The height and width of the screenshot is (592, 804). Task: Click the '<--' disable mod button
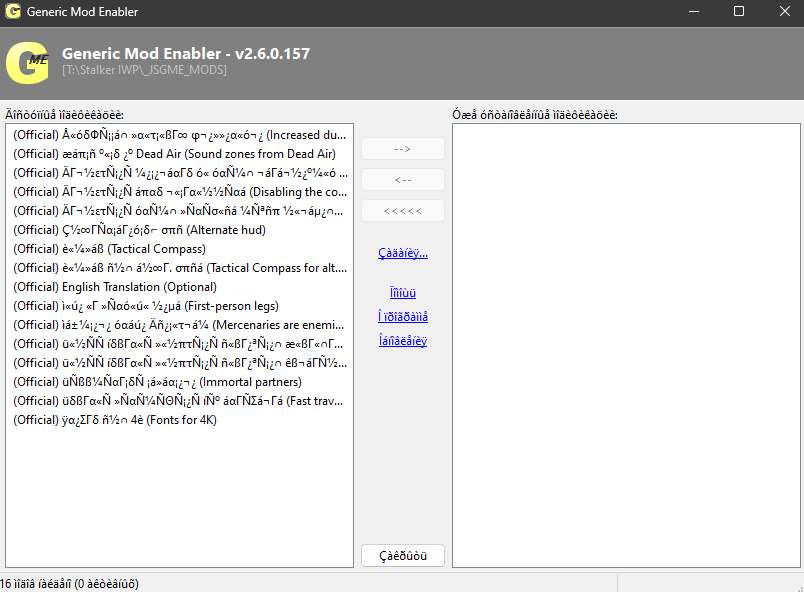point(403,180)
